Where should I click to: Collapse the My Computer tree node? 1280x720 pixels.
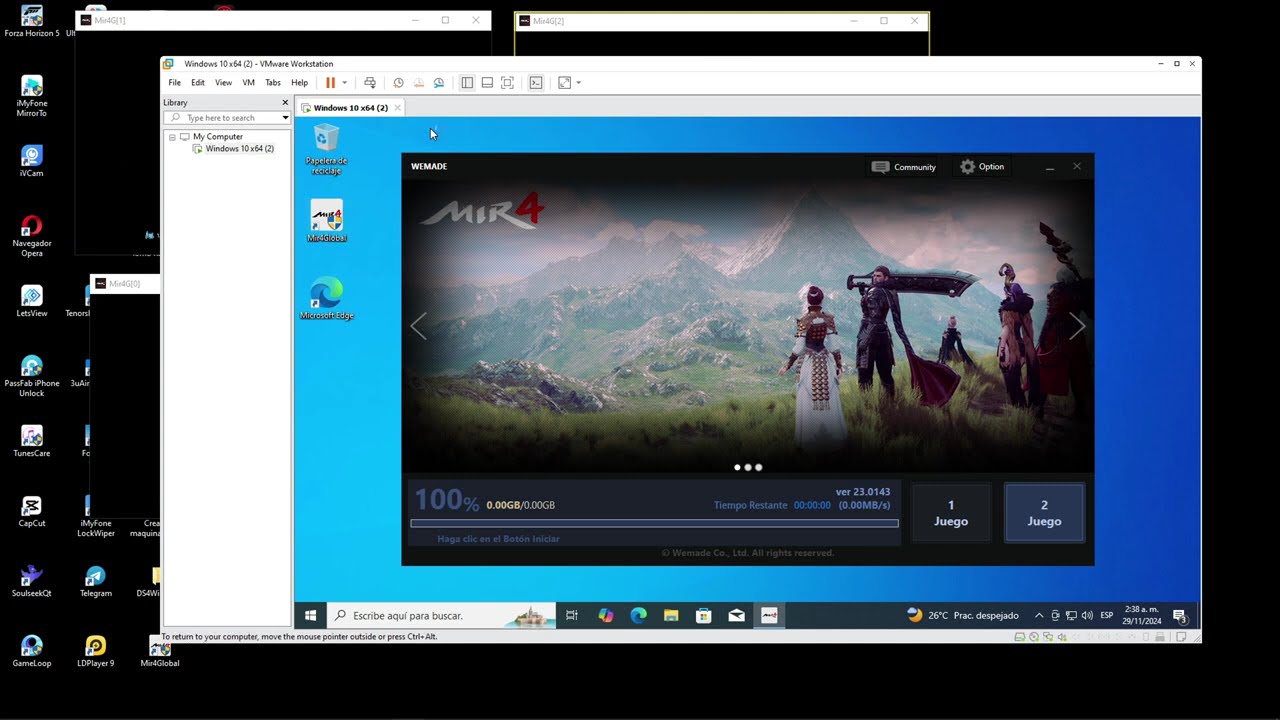tap(172, 136)
